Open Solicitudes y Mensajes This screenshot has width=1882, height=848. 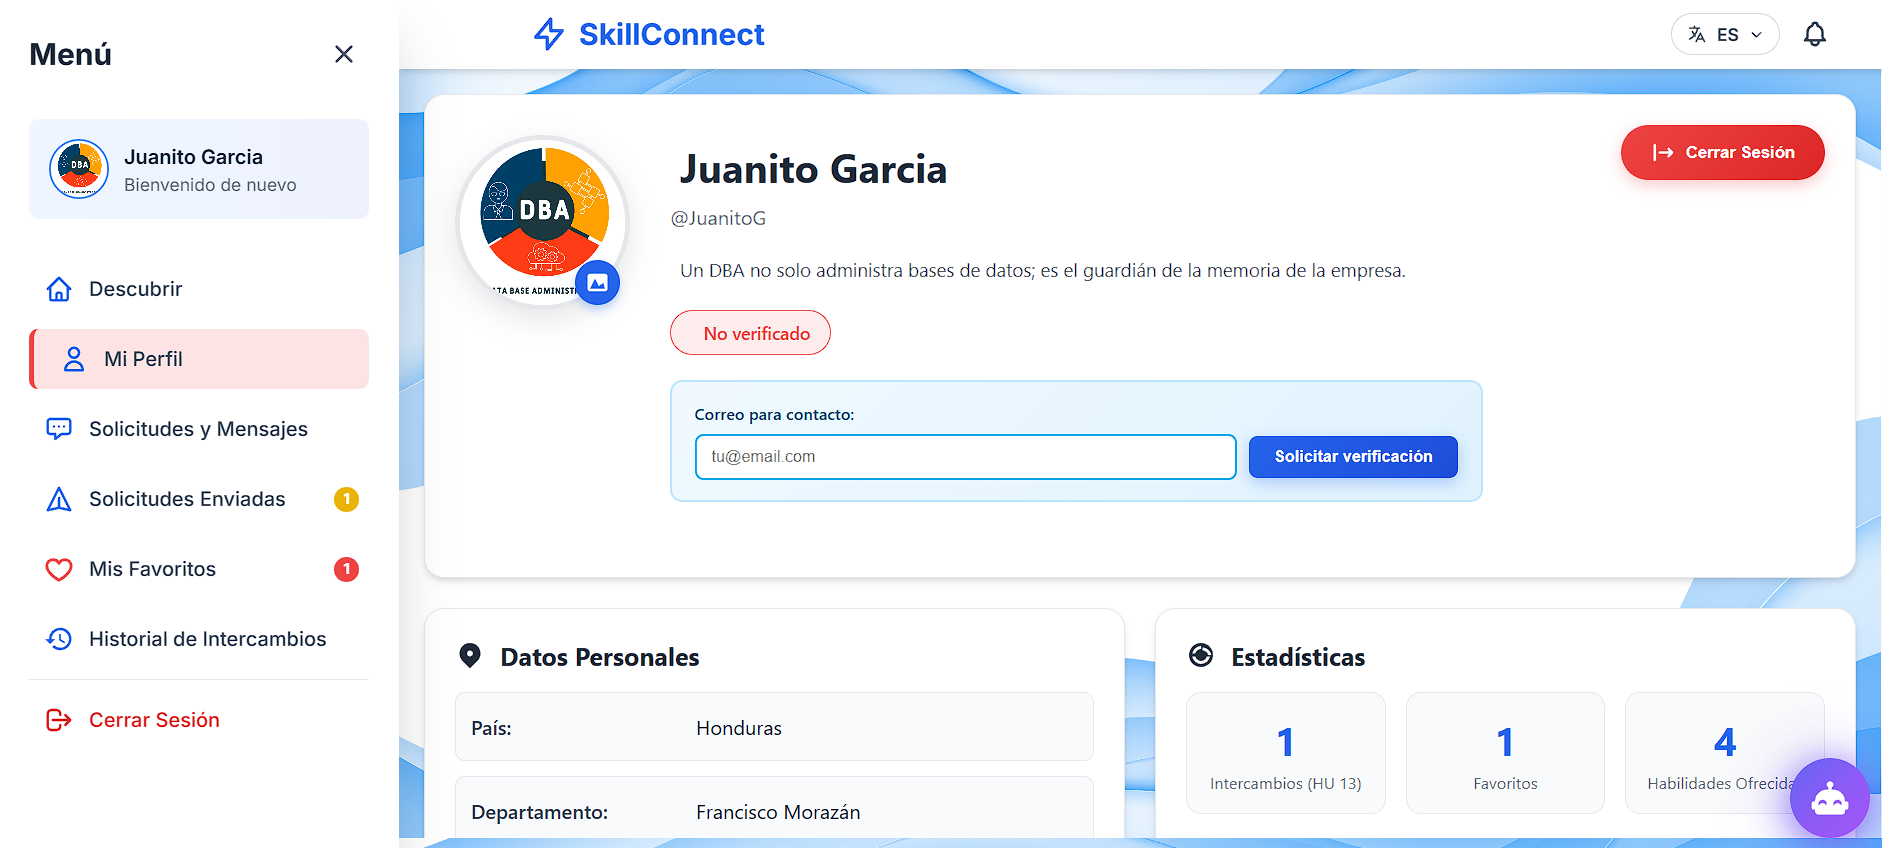(199, 429)
